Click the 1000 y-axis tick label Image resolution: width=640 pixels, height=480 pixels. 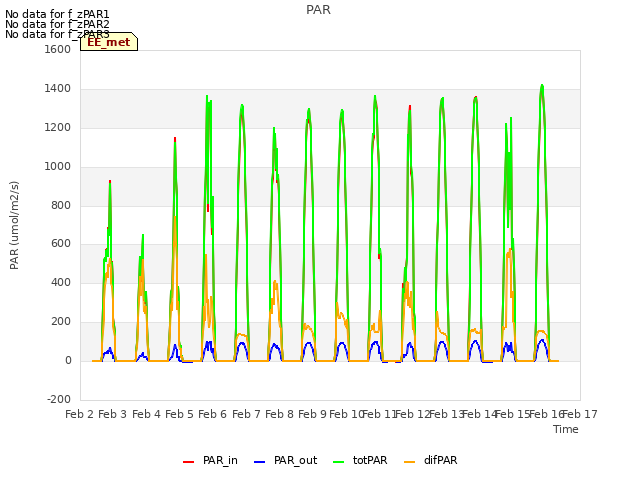click(x=58, y=167)
